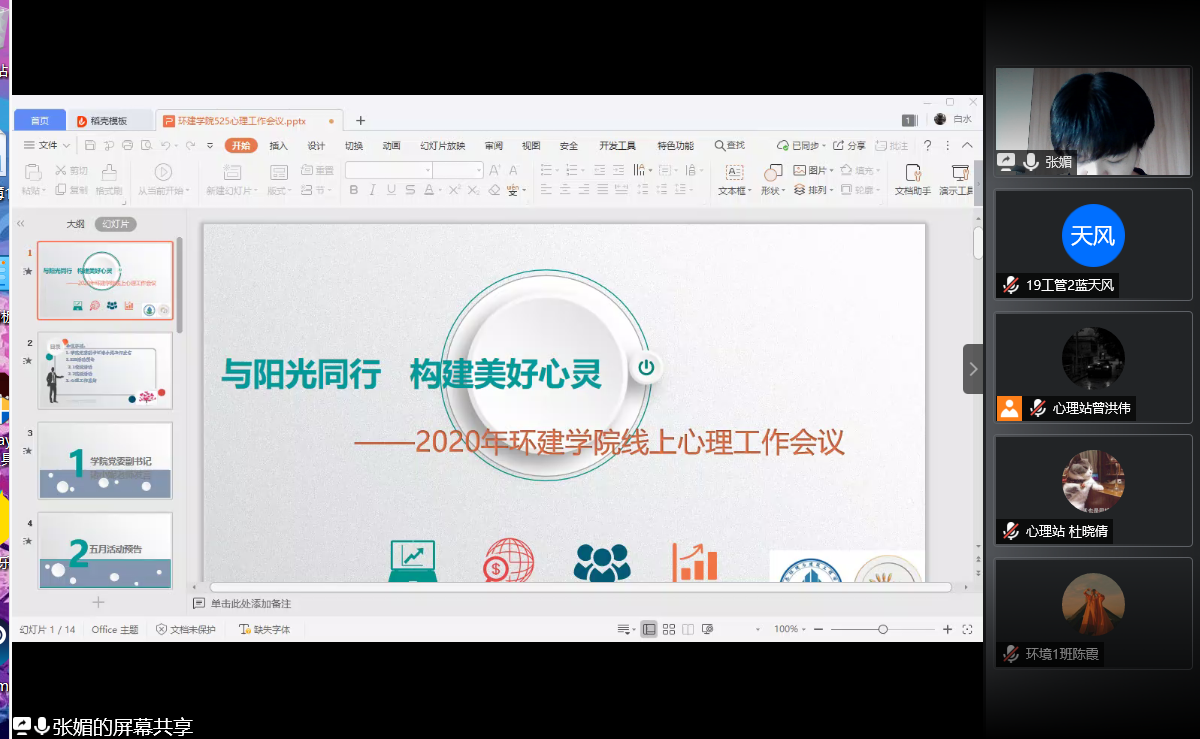The width and height of the screenshot is (1200, 739).
Task: Open the Insert (插入) ribbon tab
Action: click(x=278, y=146)
